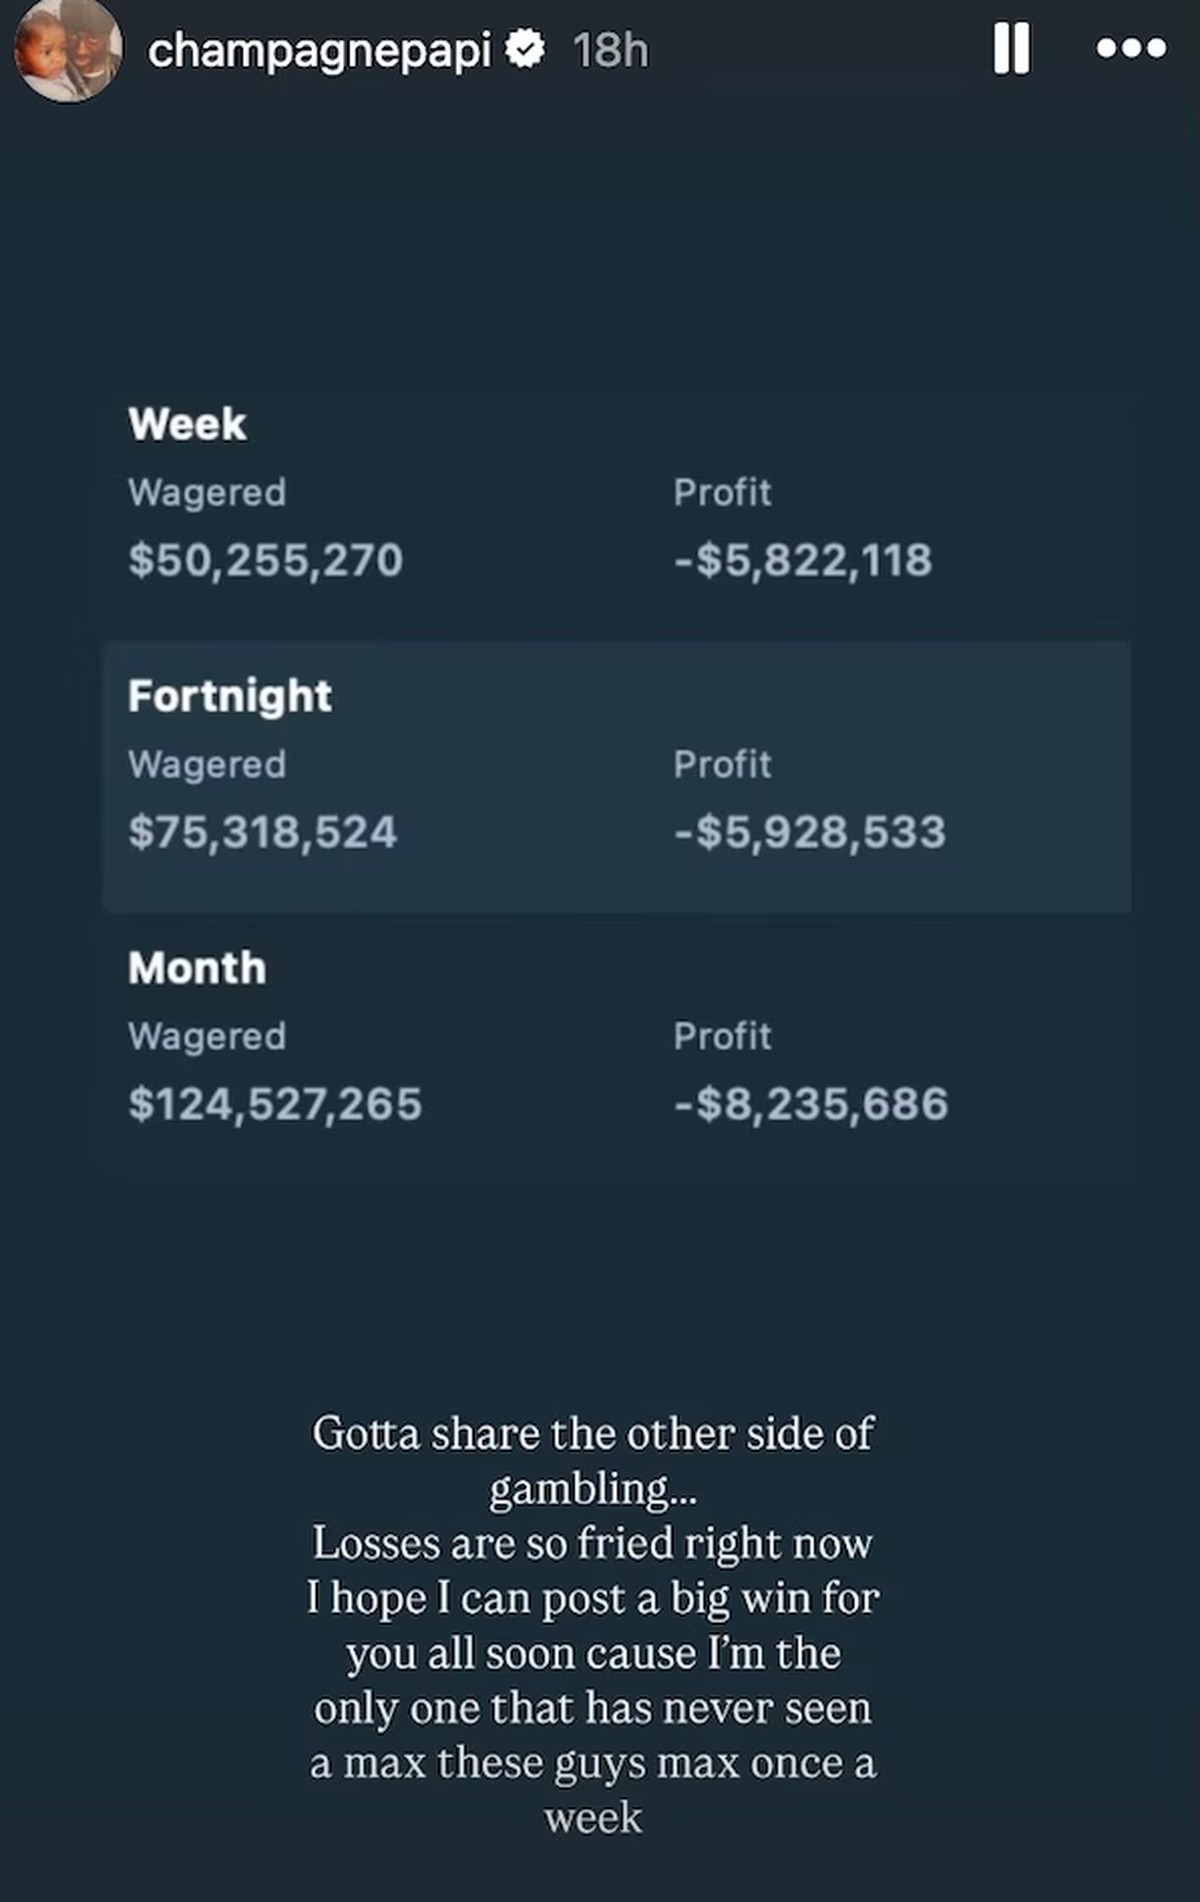Image resolution: width=1200 pixels, height=1902 pixels.
Task: Click the 18h timestamp
Action: tap(610, 50)
